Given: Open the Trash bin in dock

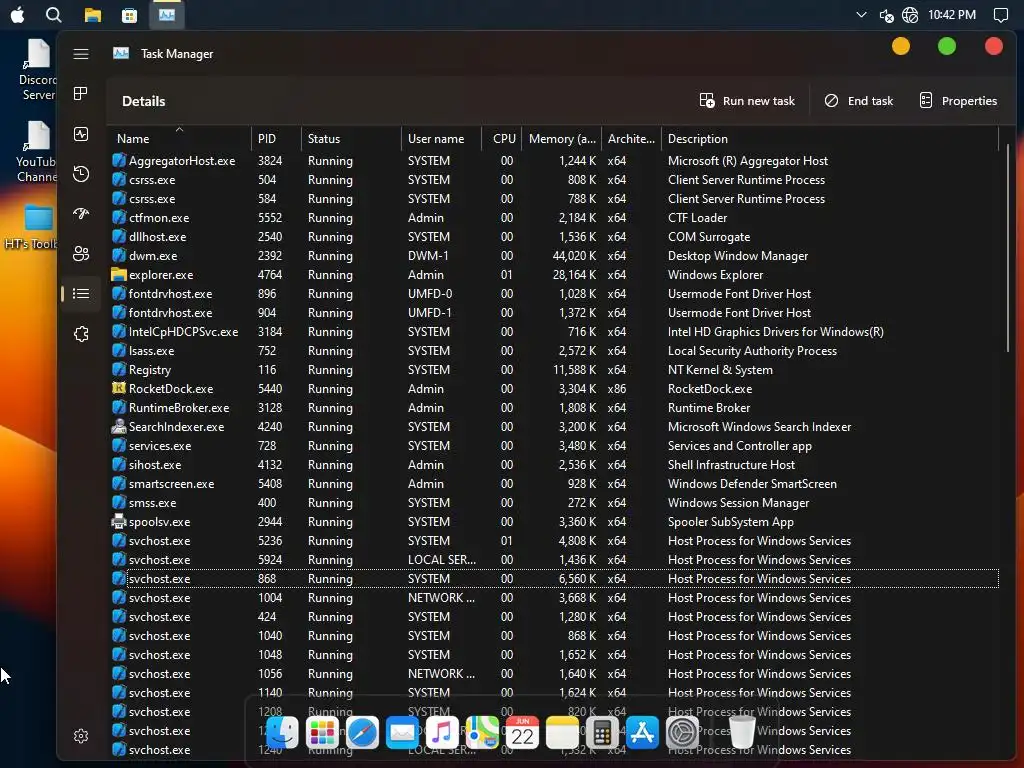Looking at the screenshot, I should (x=743, y=732).
